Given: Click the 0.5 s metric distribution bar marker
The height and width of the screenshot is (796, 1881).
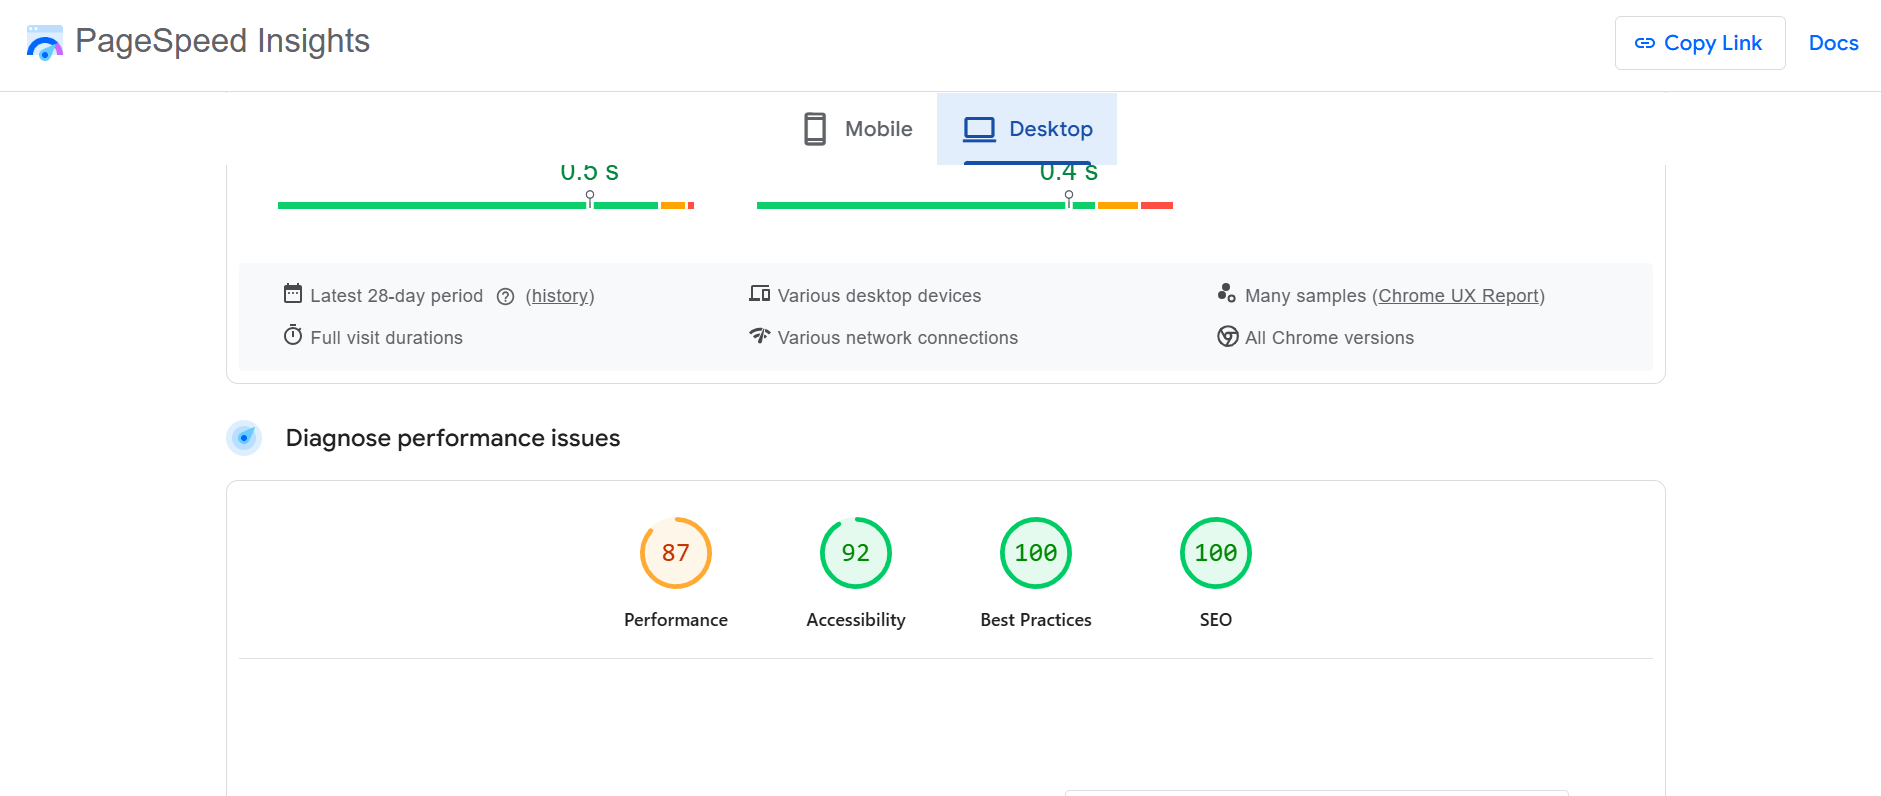Looking at the screenshot, I should (x=590, y=199).
